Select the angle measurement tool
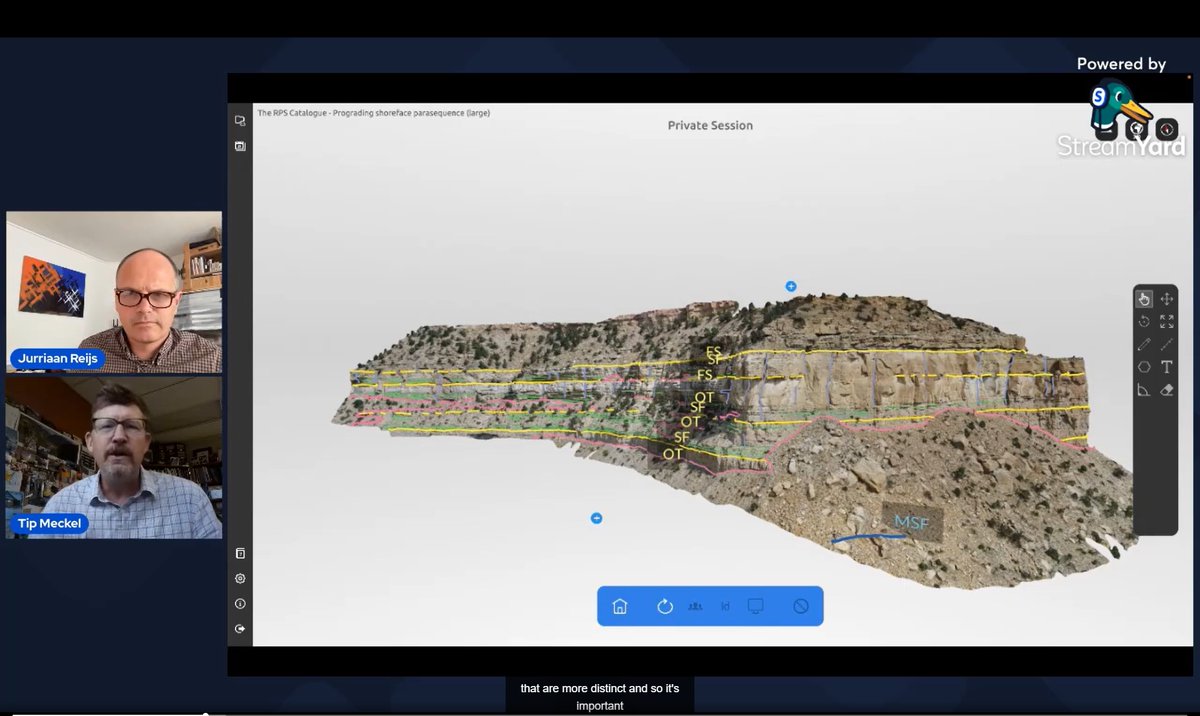This screenshot has width=1200, height=716. pos(1144,390)
